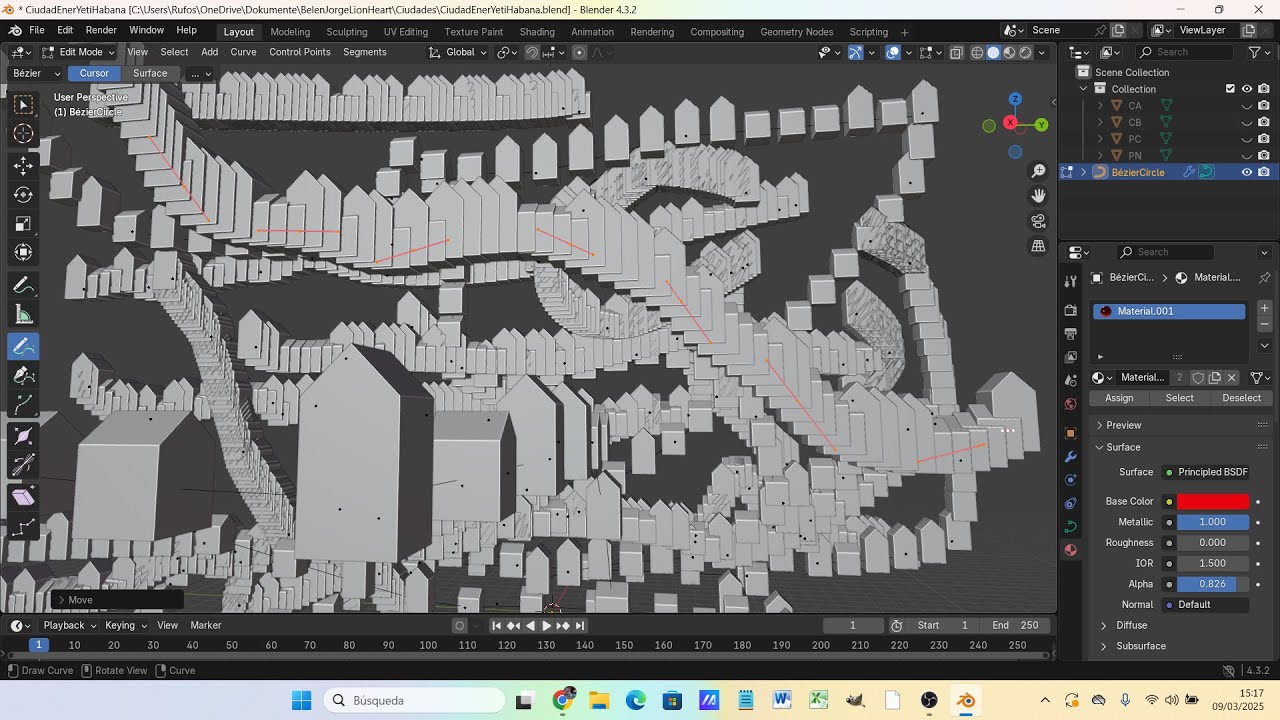Expand the CA collection in outliner
The width and height of the screenshot is (1280, 720).
tap(1100, 105)
